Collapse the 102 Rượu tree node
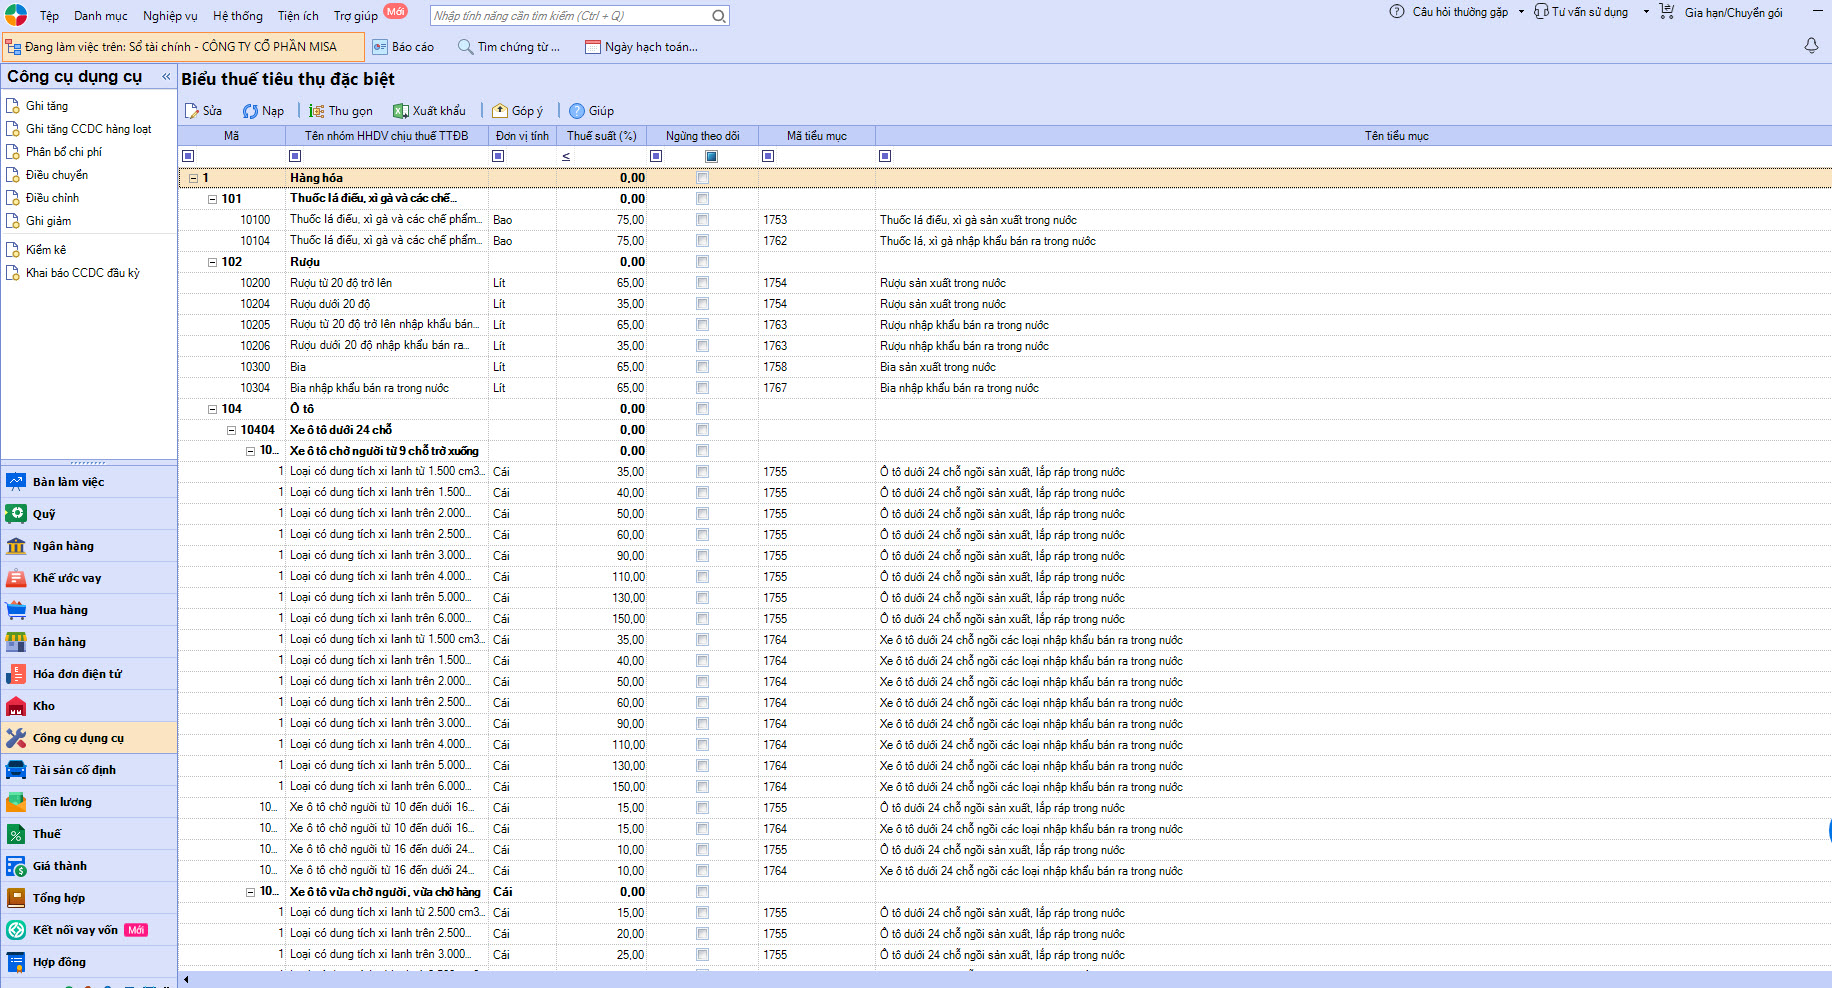1832x988 pixels. [212, 262]
